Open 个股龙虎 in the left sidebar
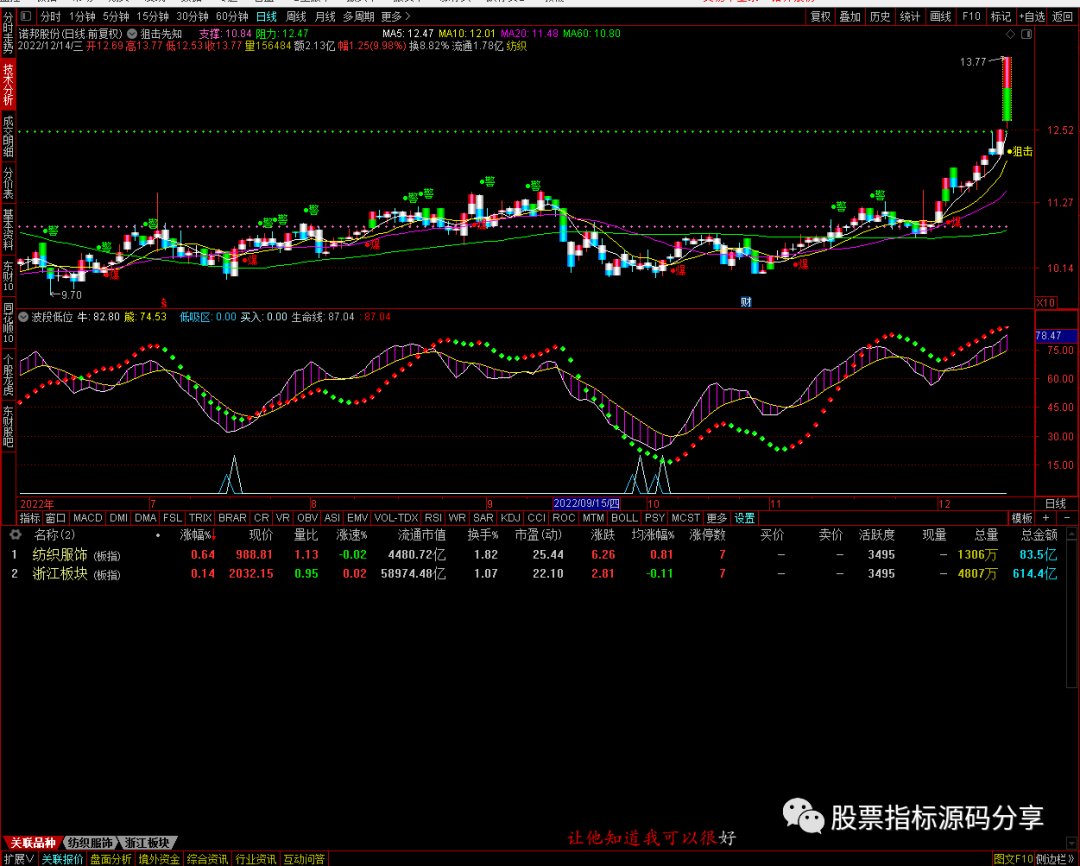Image resolution: width=1080 pixels, height=866 pixels. (8, 375)
